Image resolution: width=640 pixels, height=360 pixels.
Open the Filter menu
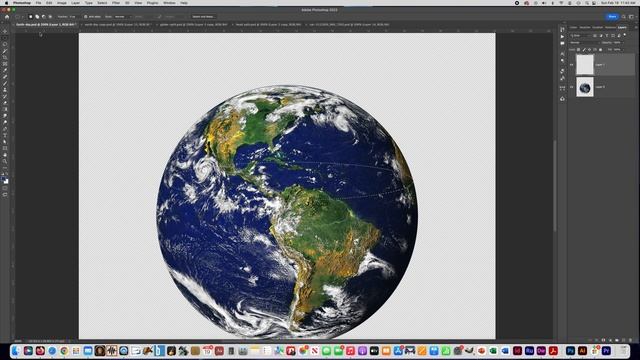[x=116, y=3]
